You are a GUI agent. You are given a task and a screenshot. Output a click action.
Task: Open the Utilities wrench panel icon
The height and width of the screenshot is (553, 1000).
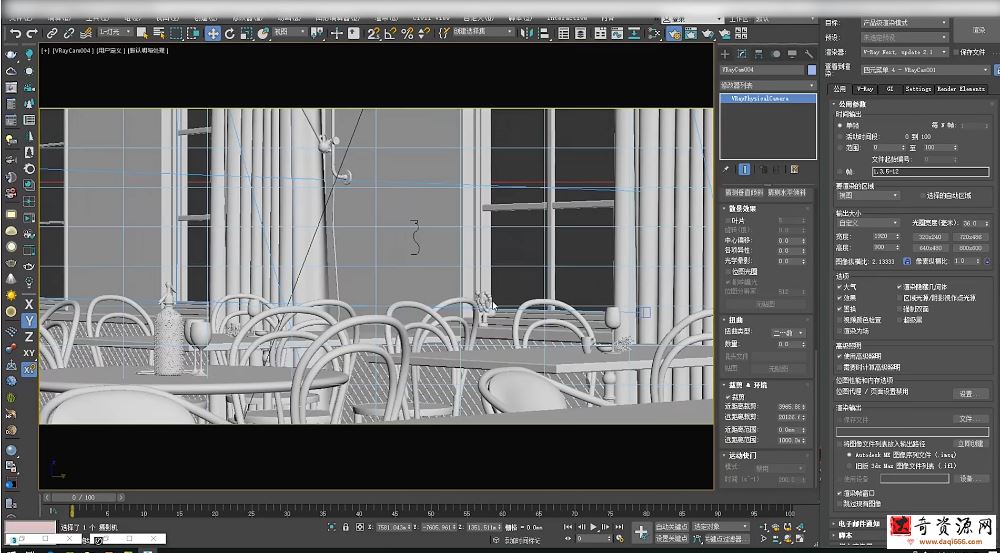808,53
